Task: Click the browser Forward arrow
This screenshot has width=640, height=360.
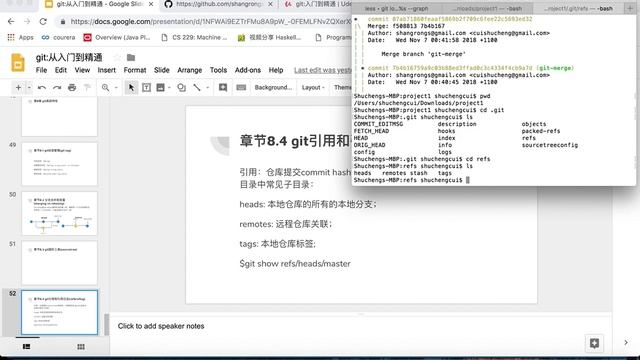Action: pos(27,21)
